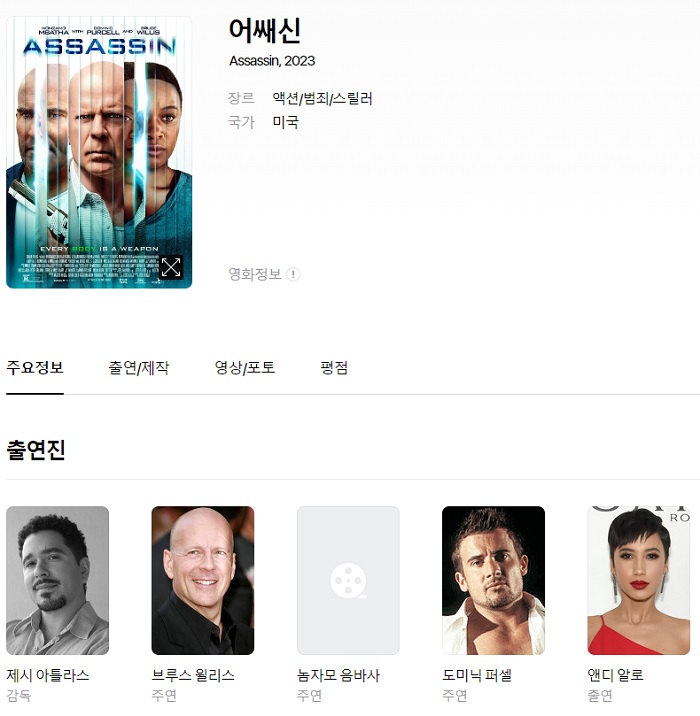Open the 주요정보 tab

[35, 368]
